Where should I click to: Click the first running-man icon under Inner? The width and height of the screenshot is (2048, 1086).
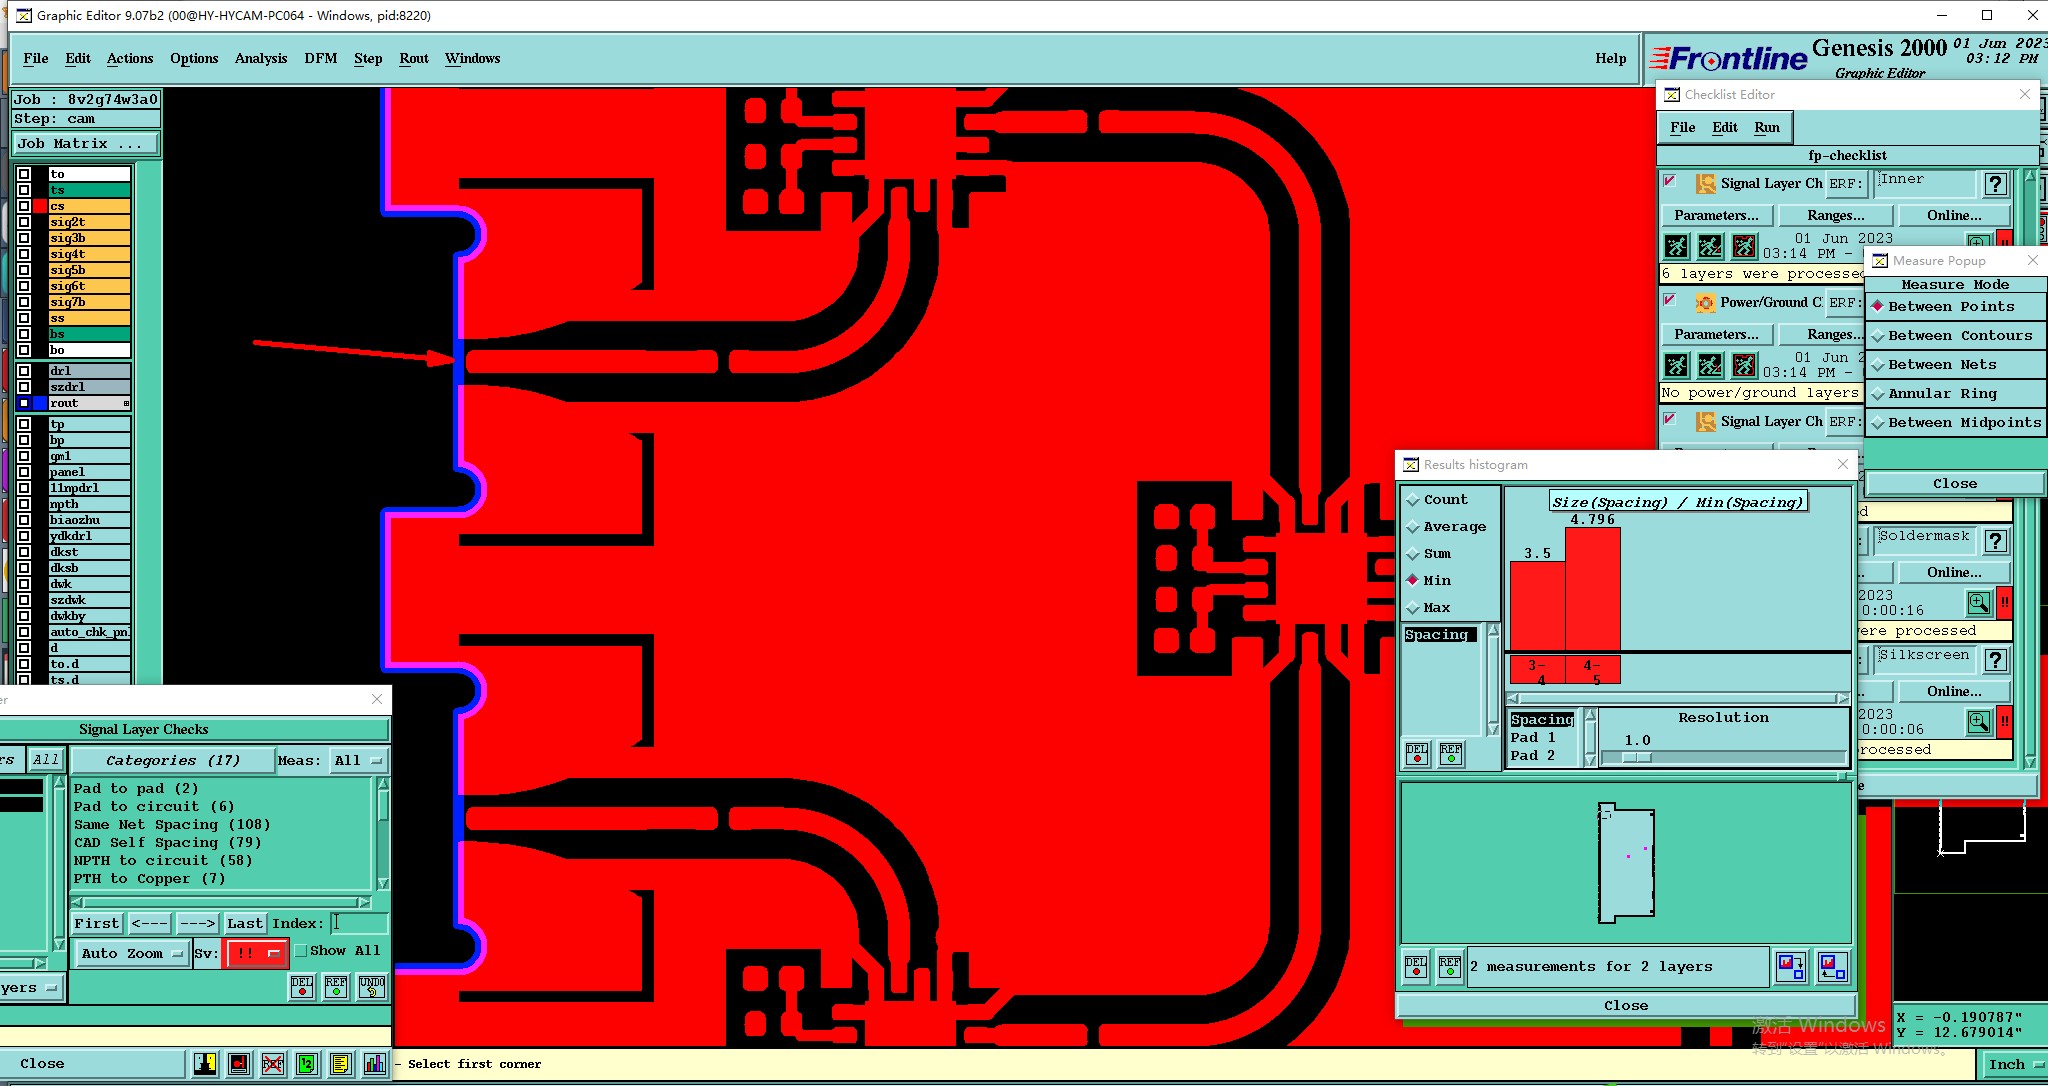click(1677, 246)
